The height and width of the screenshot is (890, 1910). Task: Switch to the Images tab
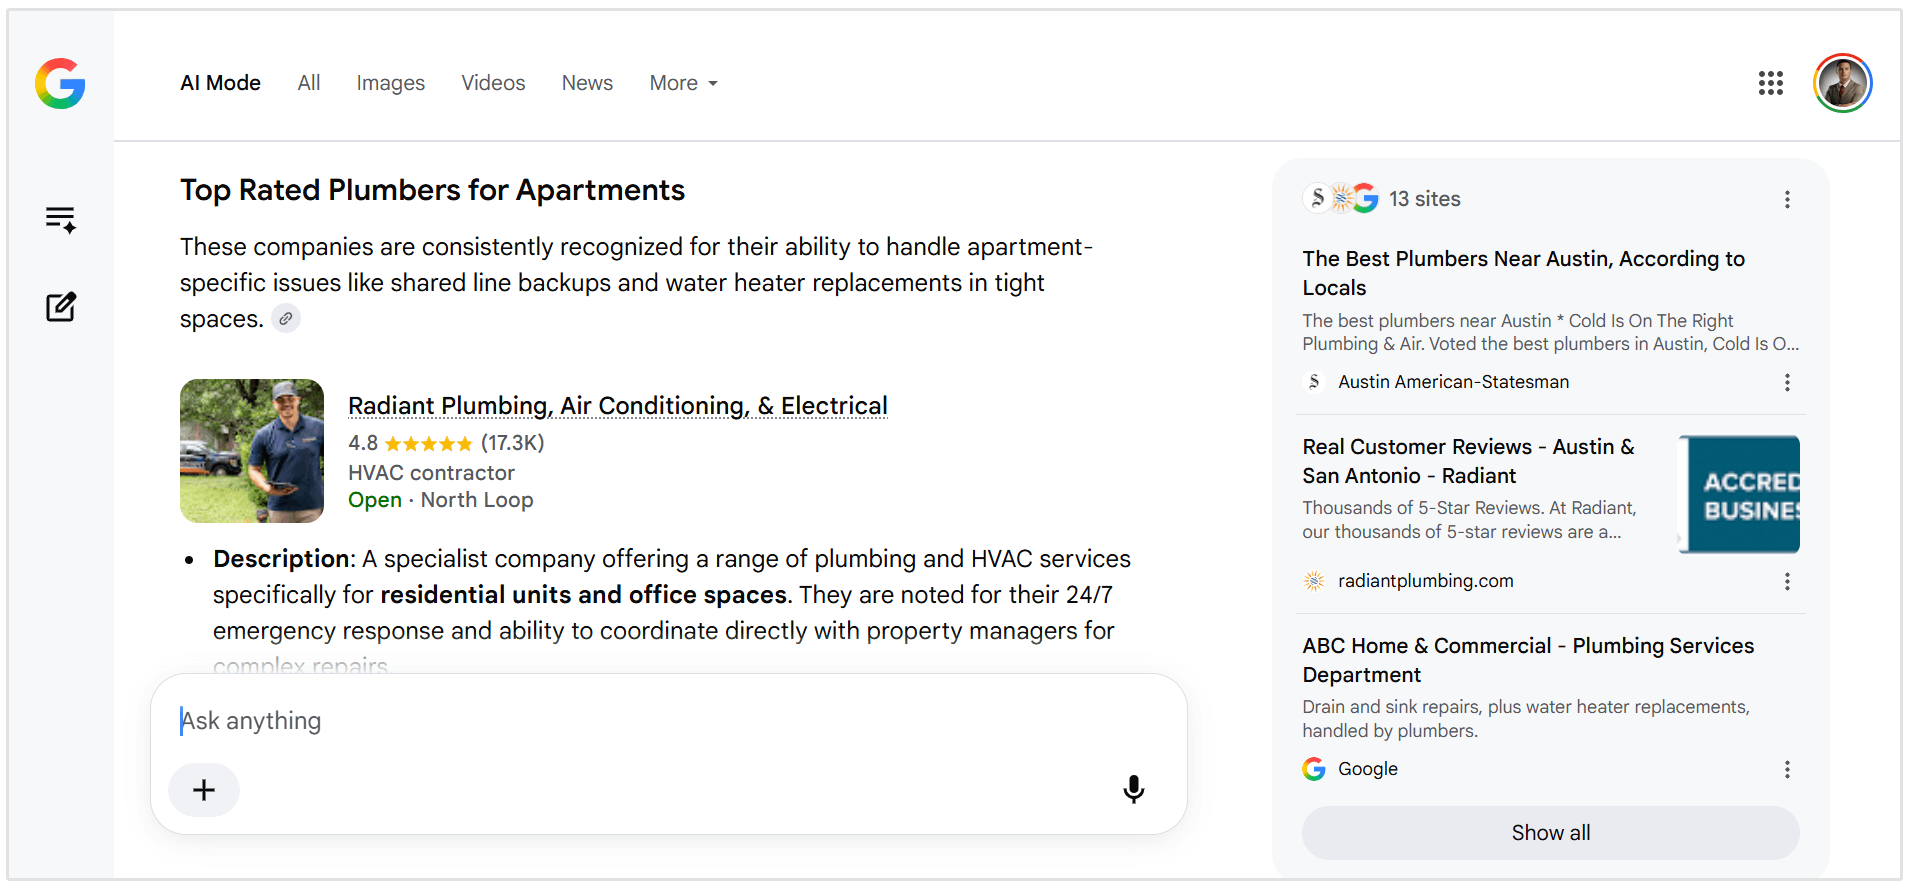390,83
